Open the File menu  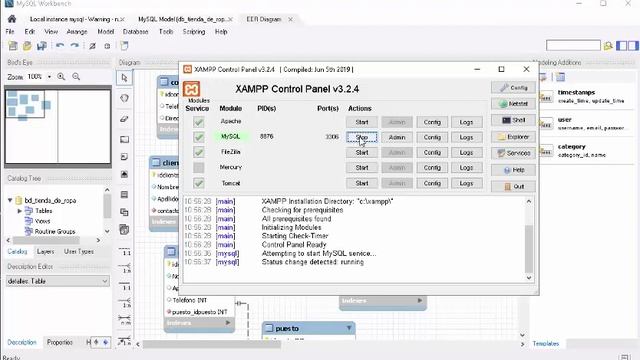coord(10,31)
